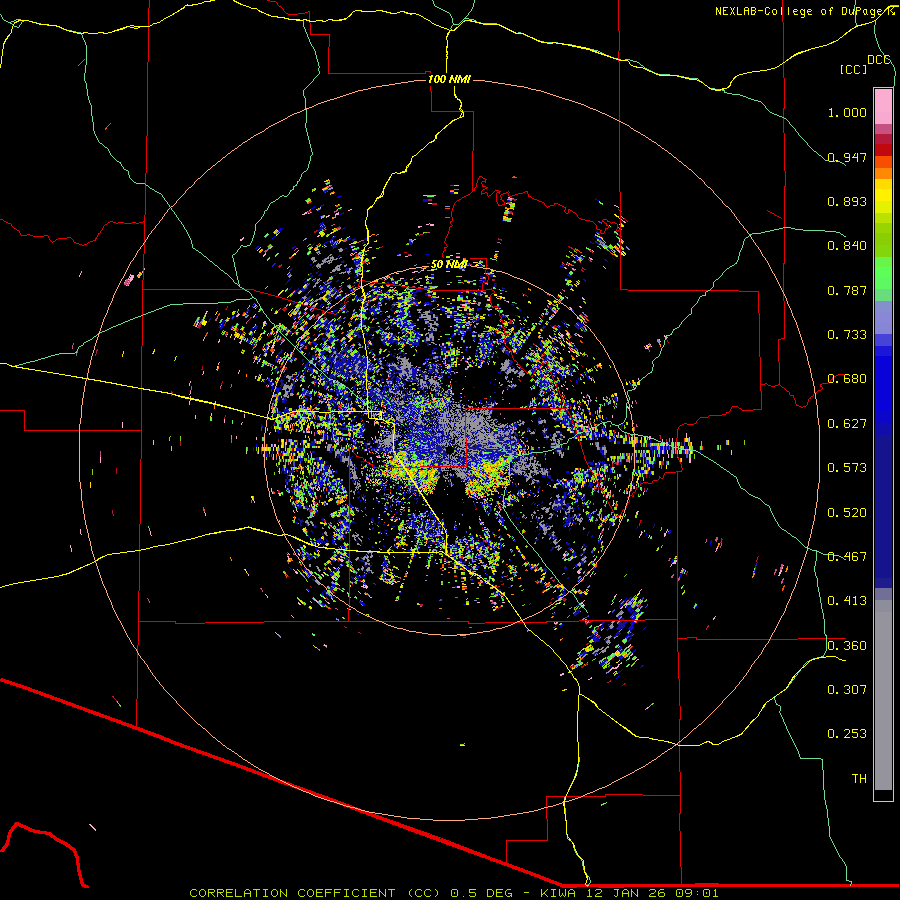This screenshot has width=900, height=900.
Task: Click the 1.000 color scale value
Action: pos(847,112)
